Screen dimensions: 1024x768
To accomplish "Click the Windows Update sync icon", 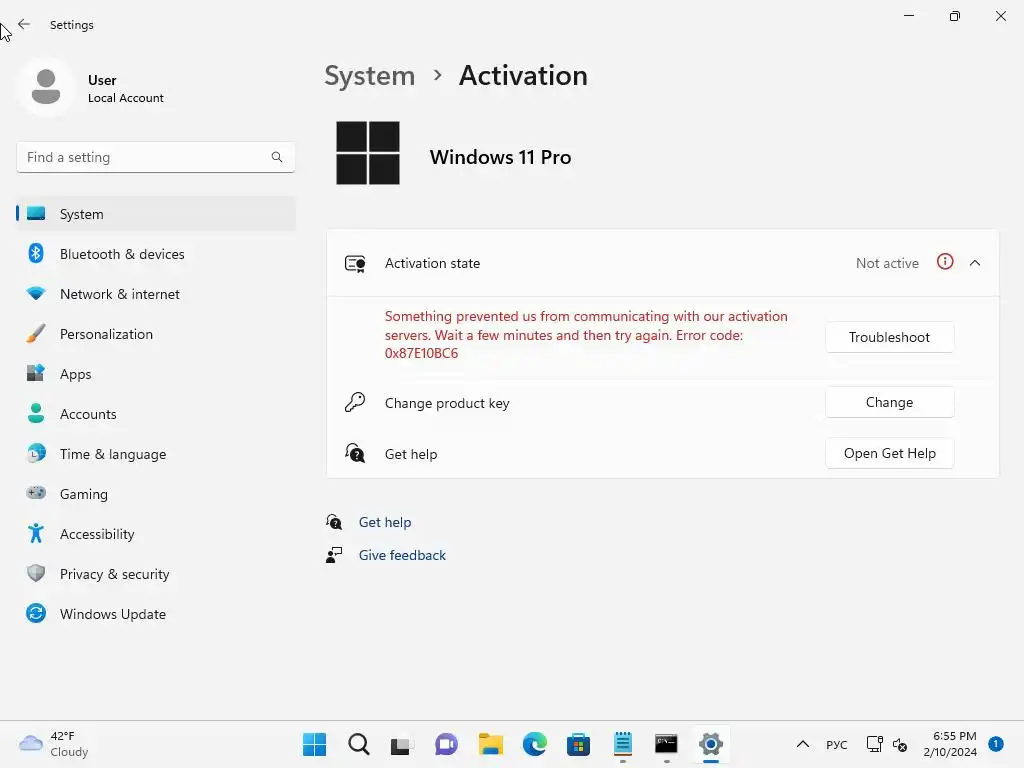I will point(36,613).
